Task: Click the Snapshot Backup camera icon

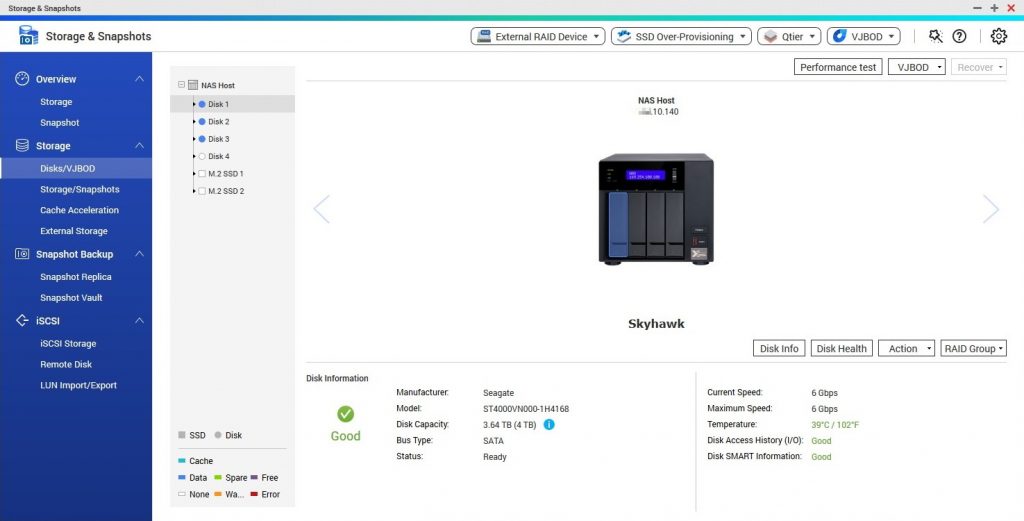Action: [22, 254]
